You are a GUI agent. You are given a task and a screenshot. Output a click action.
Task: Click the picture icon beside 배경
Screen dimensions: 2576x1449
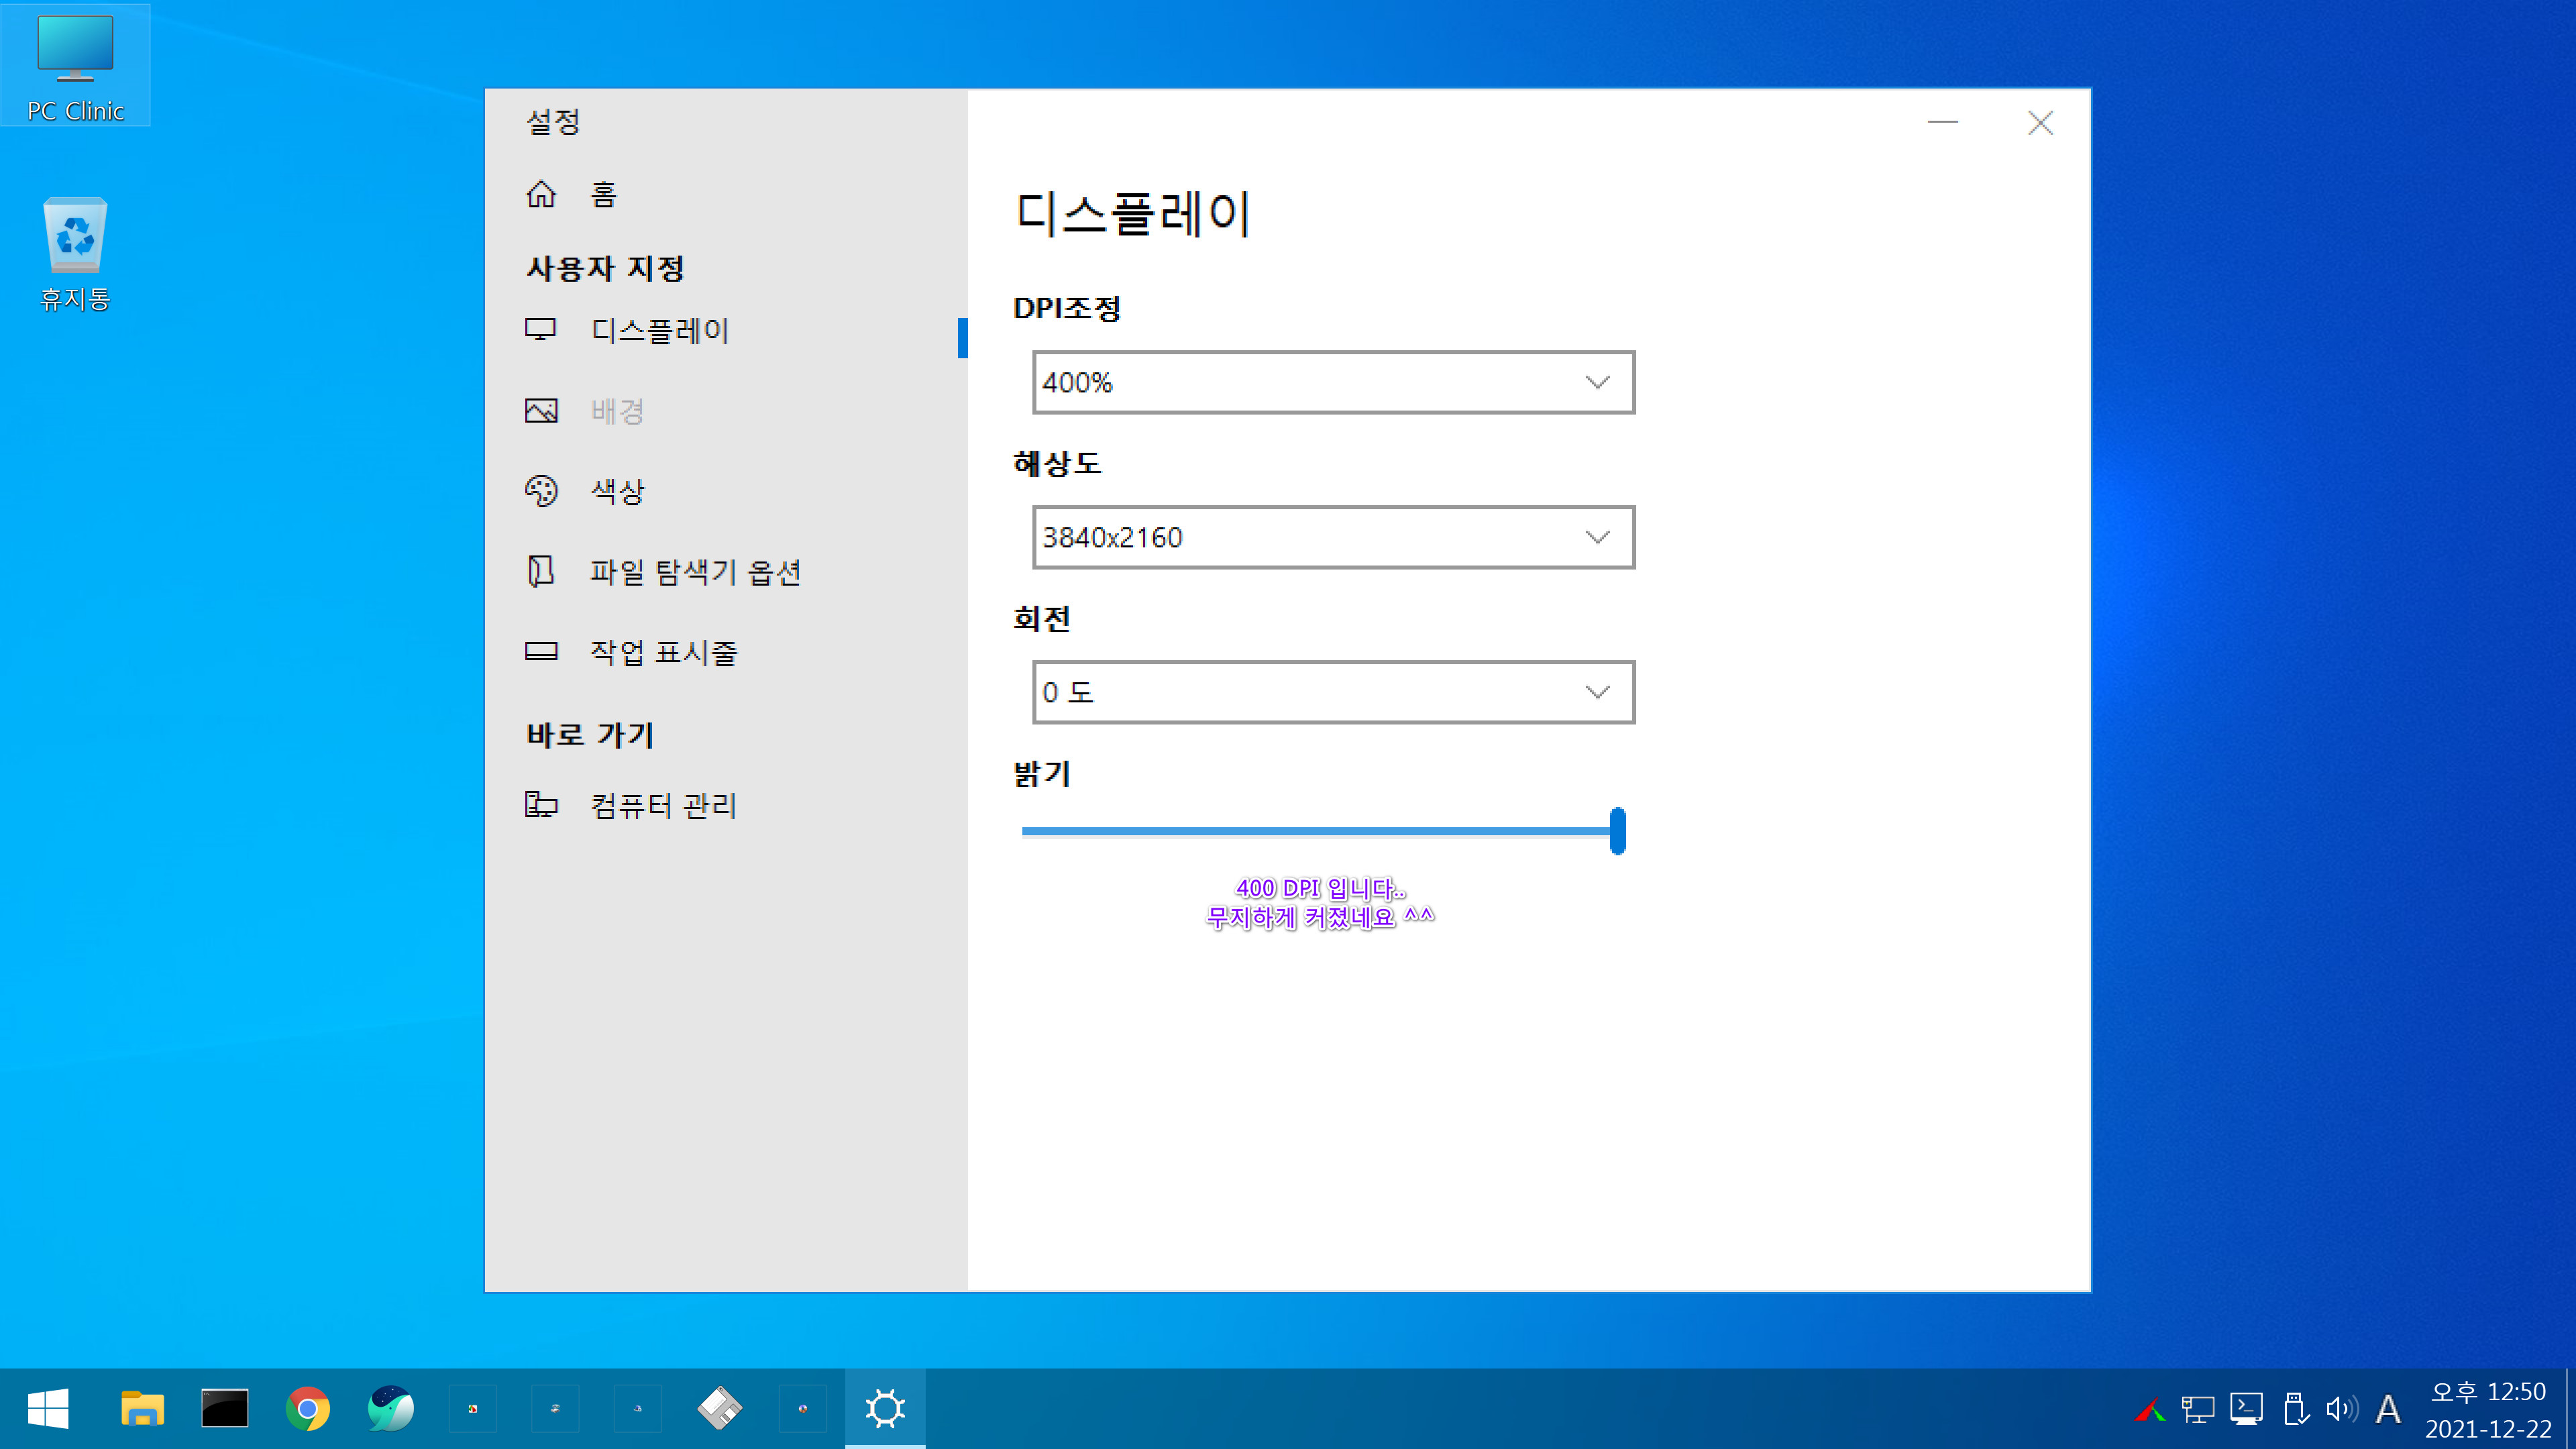coord(541,411)
